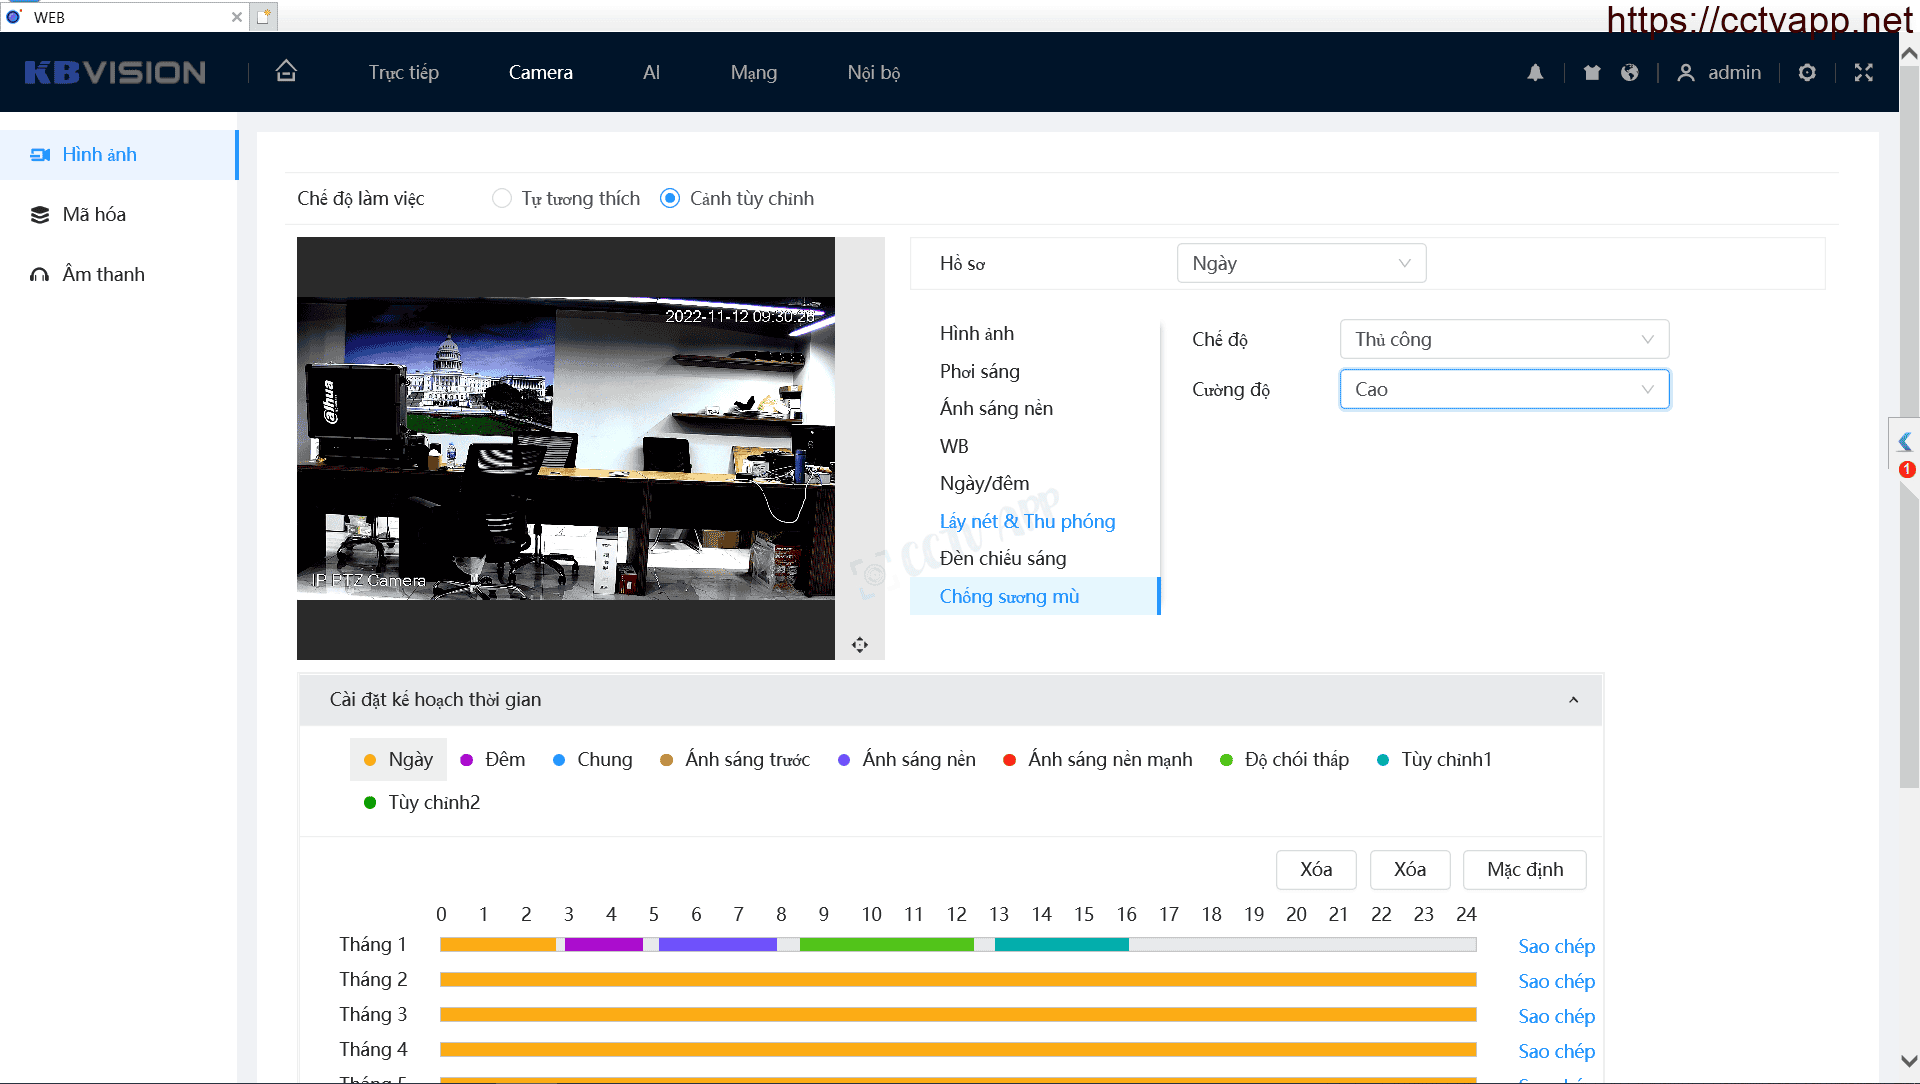Select the Tự tương thích radio button
Viewport: 1920px width, 1084px height.
[x=502, y=199]
